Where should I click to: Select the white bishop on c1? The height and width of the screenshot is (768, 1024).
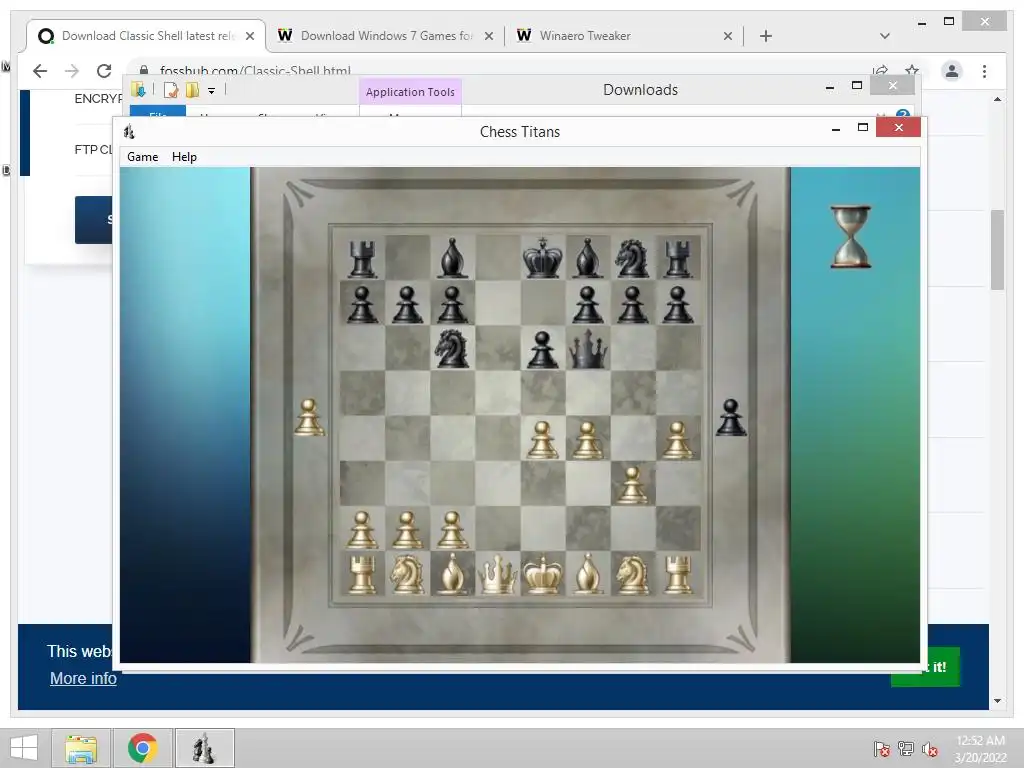tap(452, 574)
